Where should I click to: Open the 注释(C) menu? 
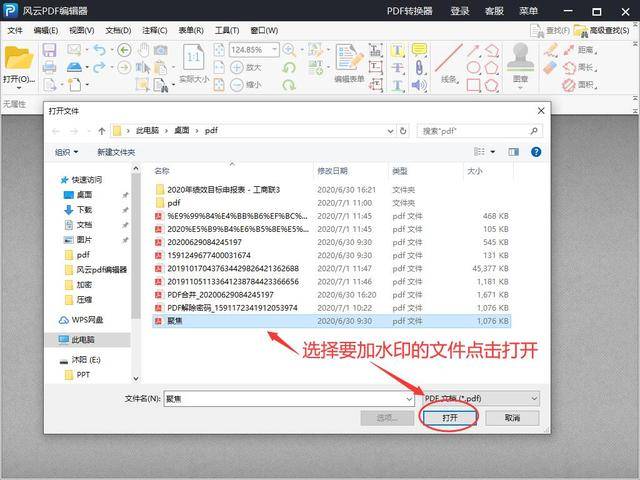pos(155,31)
